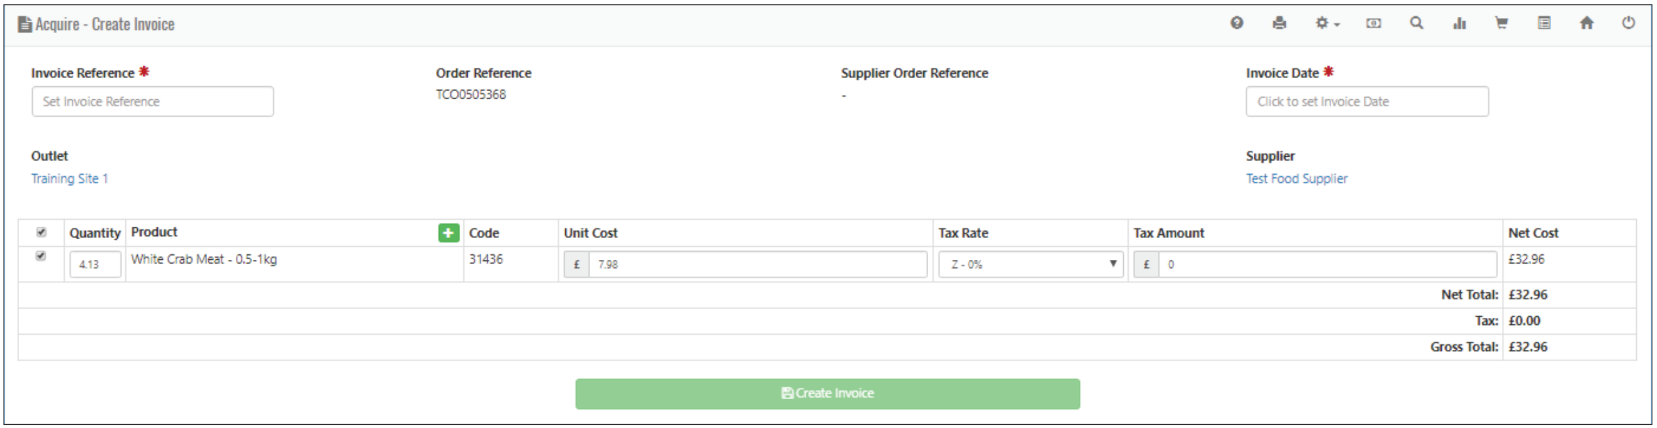Open the Training Site 1 outlet link
Screen dimensions: 1657x428
[x=69, y=178]
